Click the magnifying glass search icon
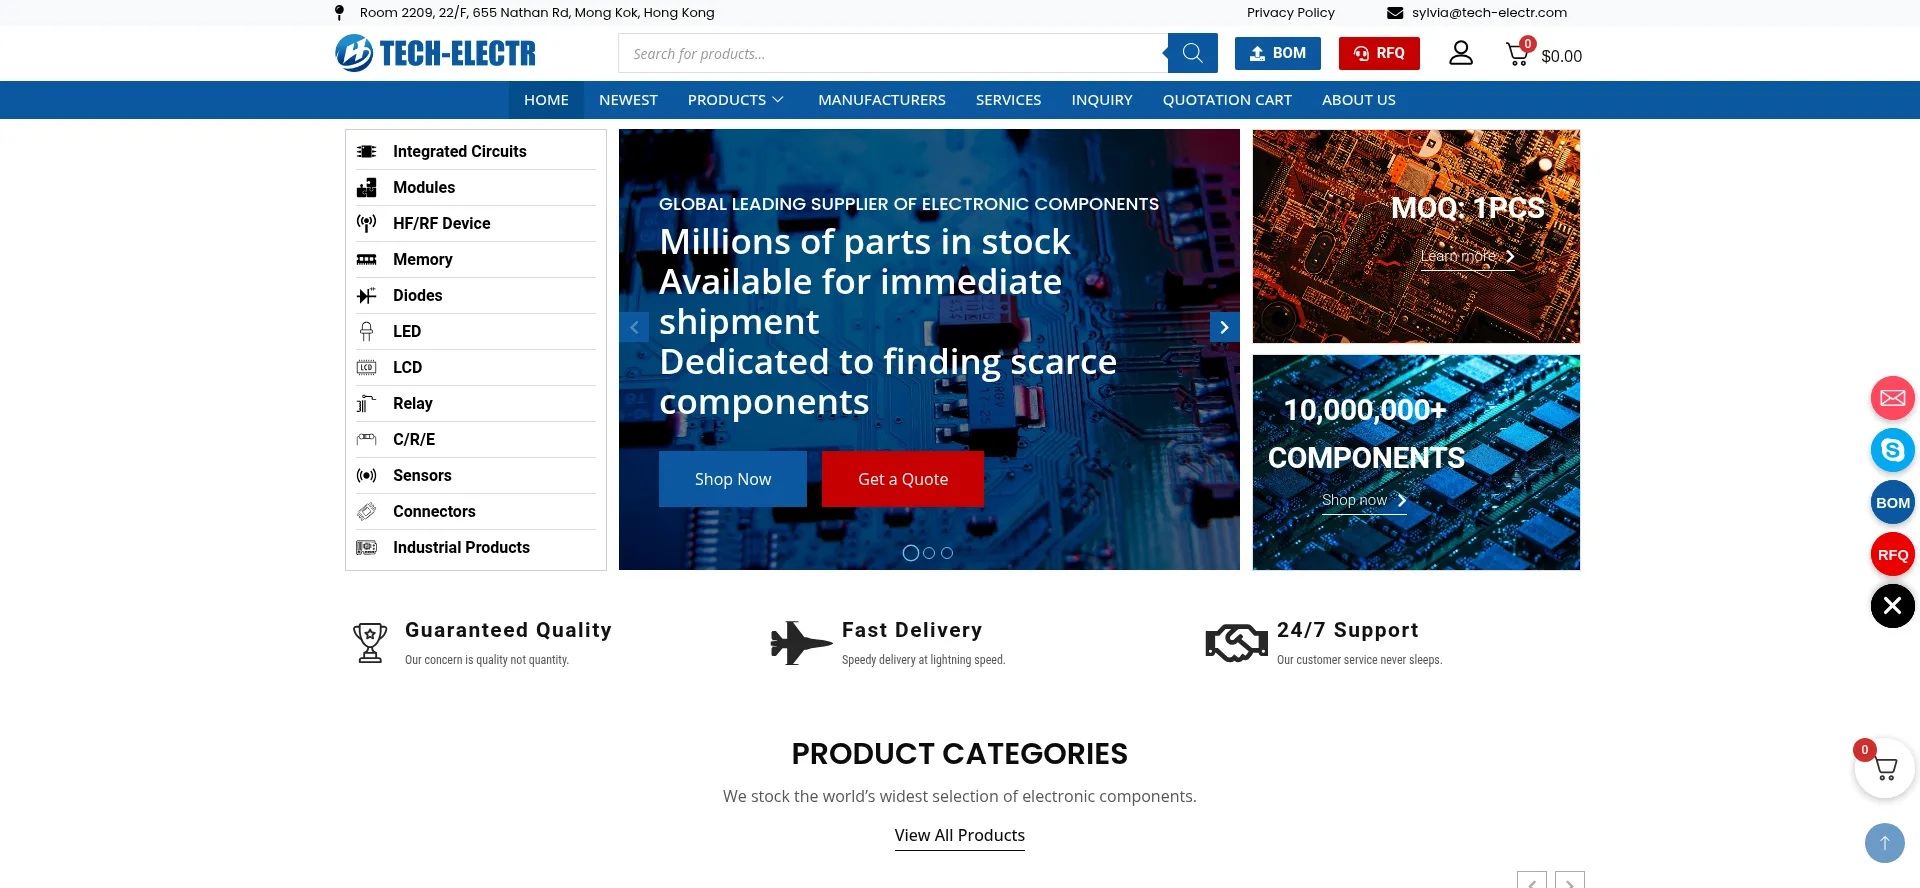Image resolution: width=1920 pixels, height=888 pixels. pyautogui.click(x=1192, y=53)
